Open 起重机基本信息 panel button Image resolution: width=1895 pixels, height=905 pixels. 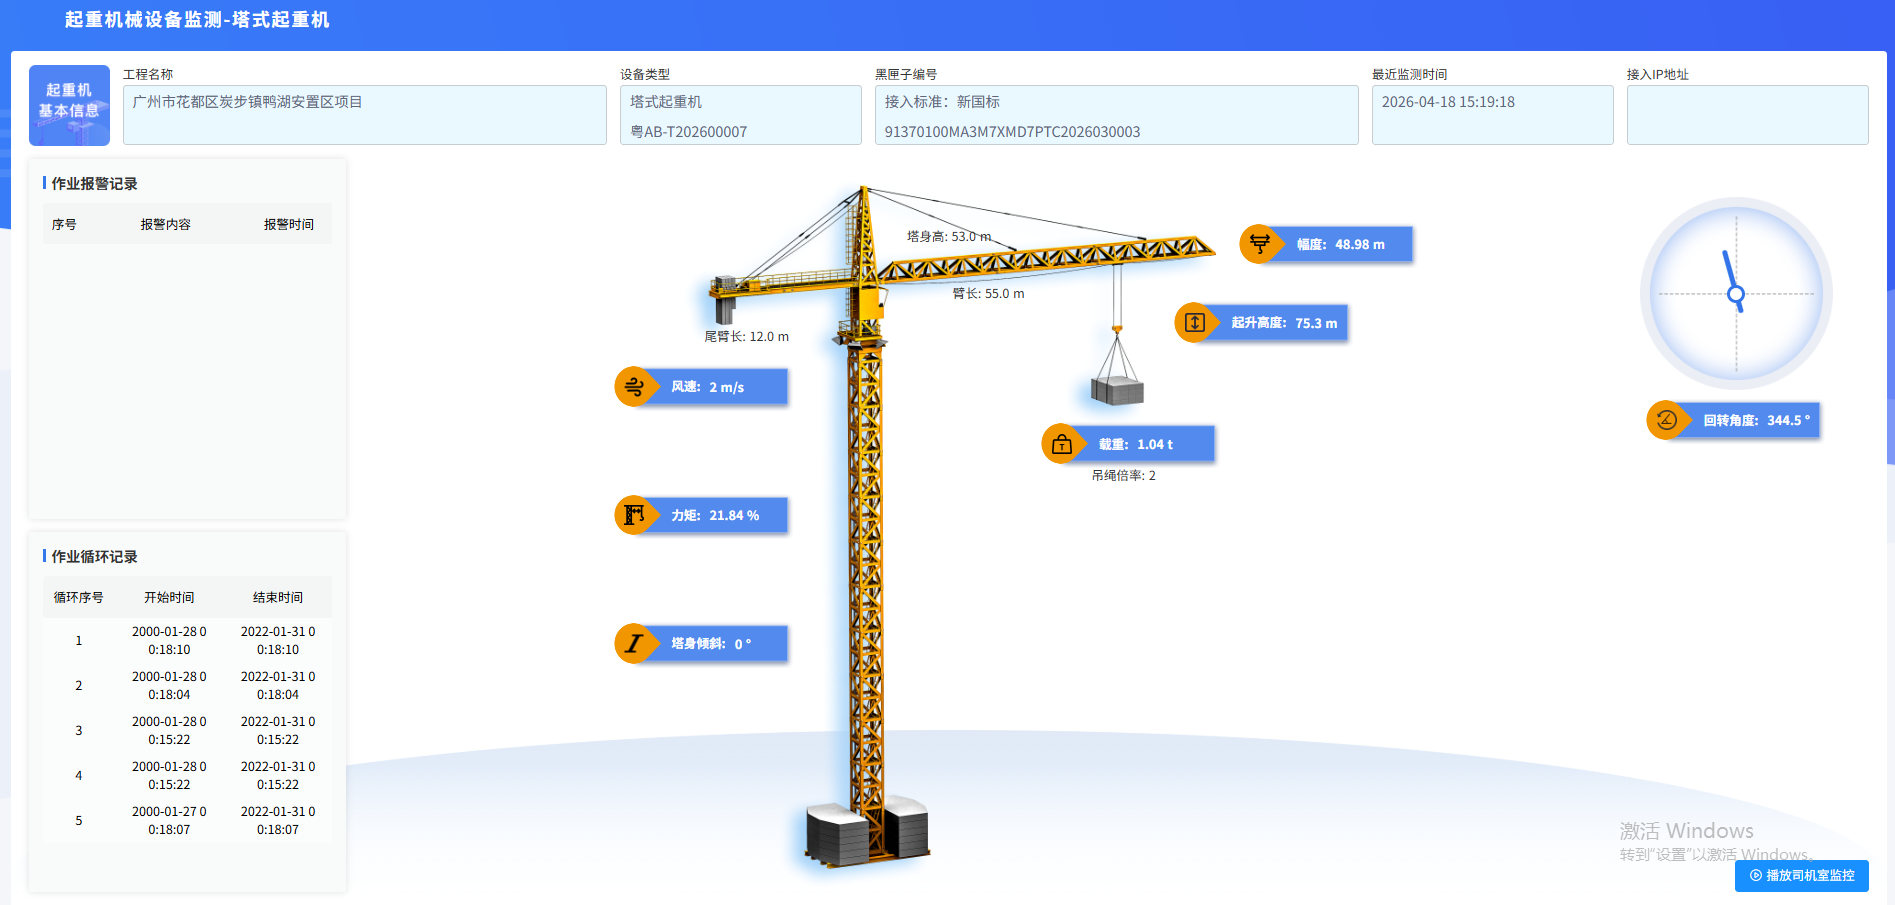(x=69, y=105)
